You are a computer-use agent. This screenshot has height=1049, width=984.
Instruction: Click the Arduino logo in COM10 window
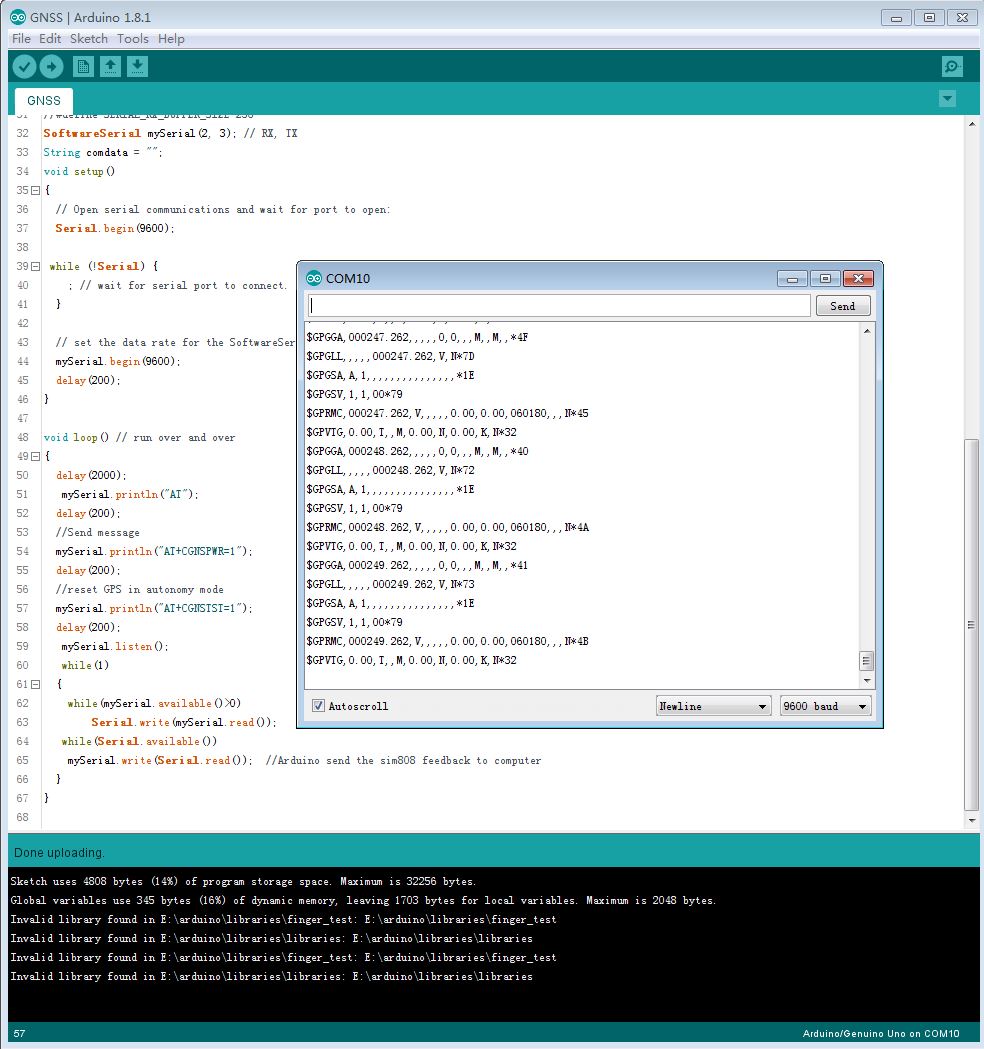pyautogui.click(x=313, y=278)
